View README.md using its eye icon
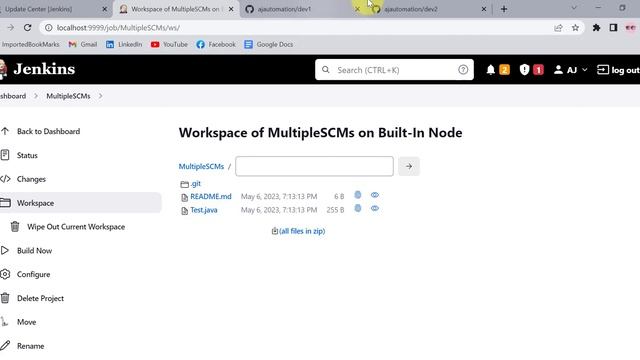The width and height of the screenshot is (640, 360). point(375,195)
